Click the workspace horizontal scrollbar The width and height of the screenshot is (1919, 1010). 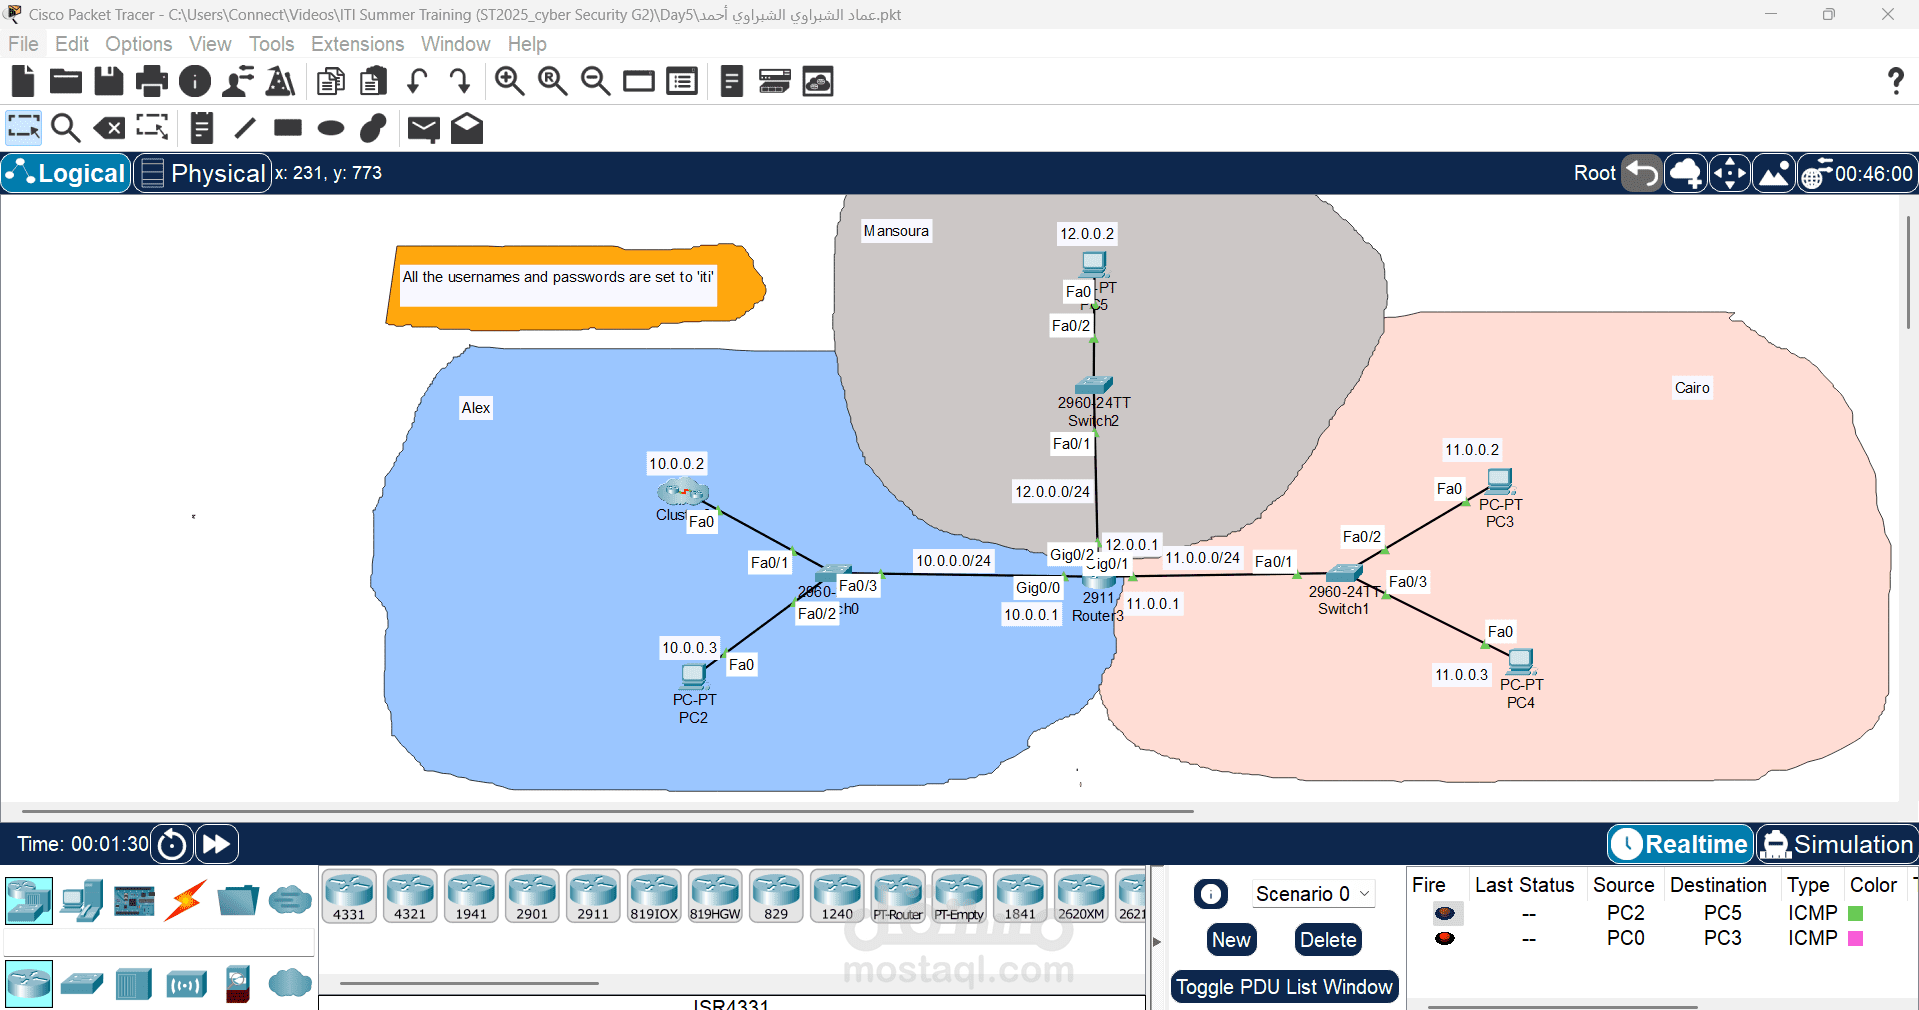point(607,811)
